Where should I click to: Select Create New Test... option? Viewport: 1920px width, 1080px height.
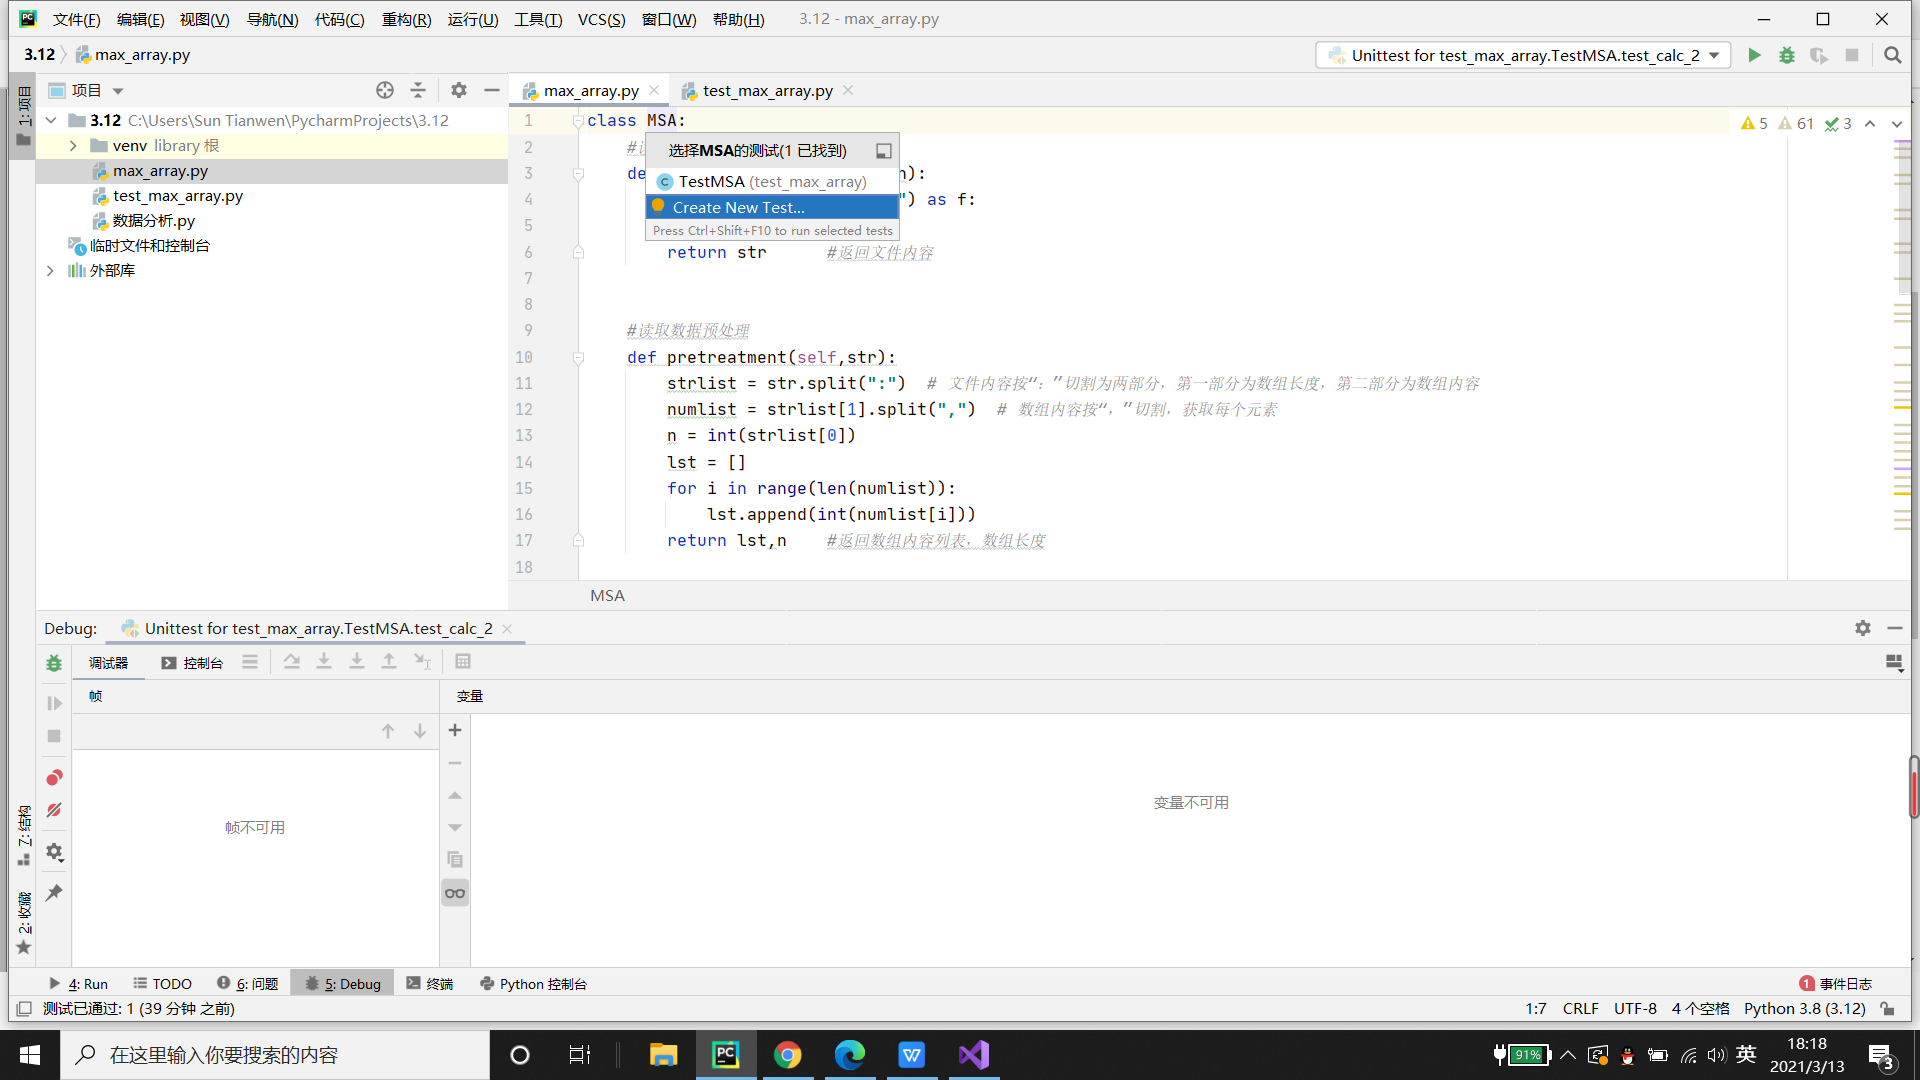tap(738, 207)
